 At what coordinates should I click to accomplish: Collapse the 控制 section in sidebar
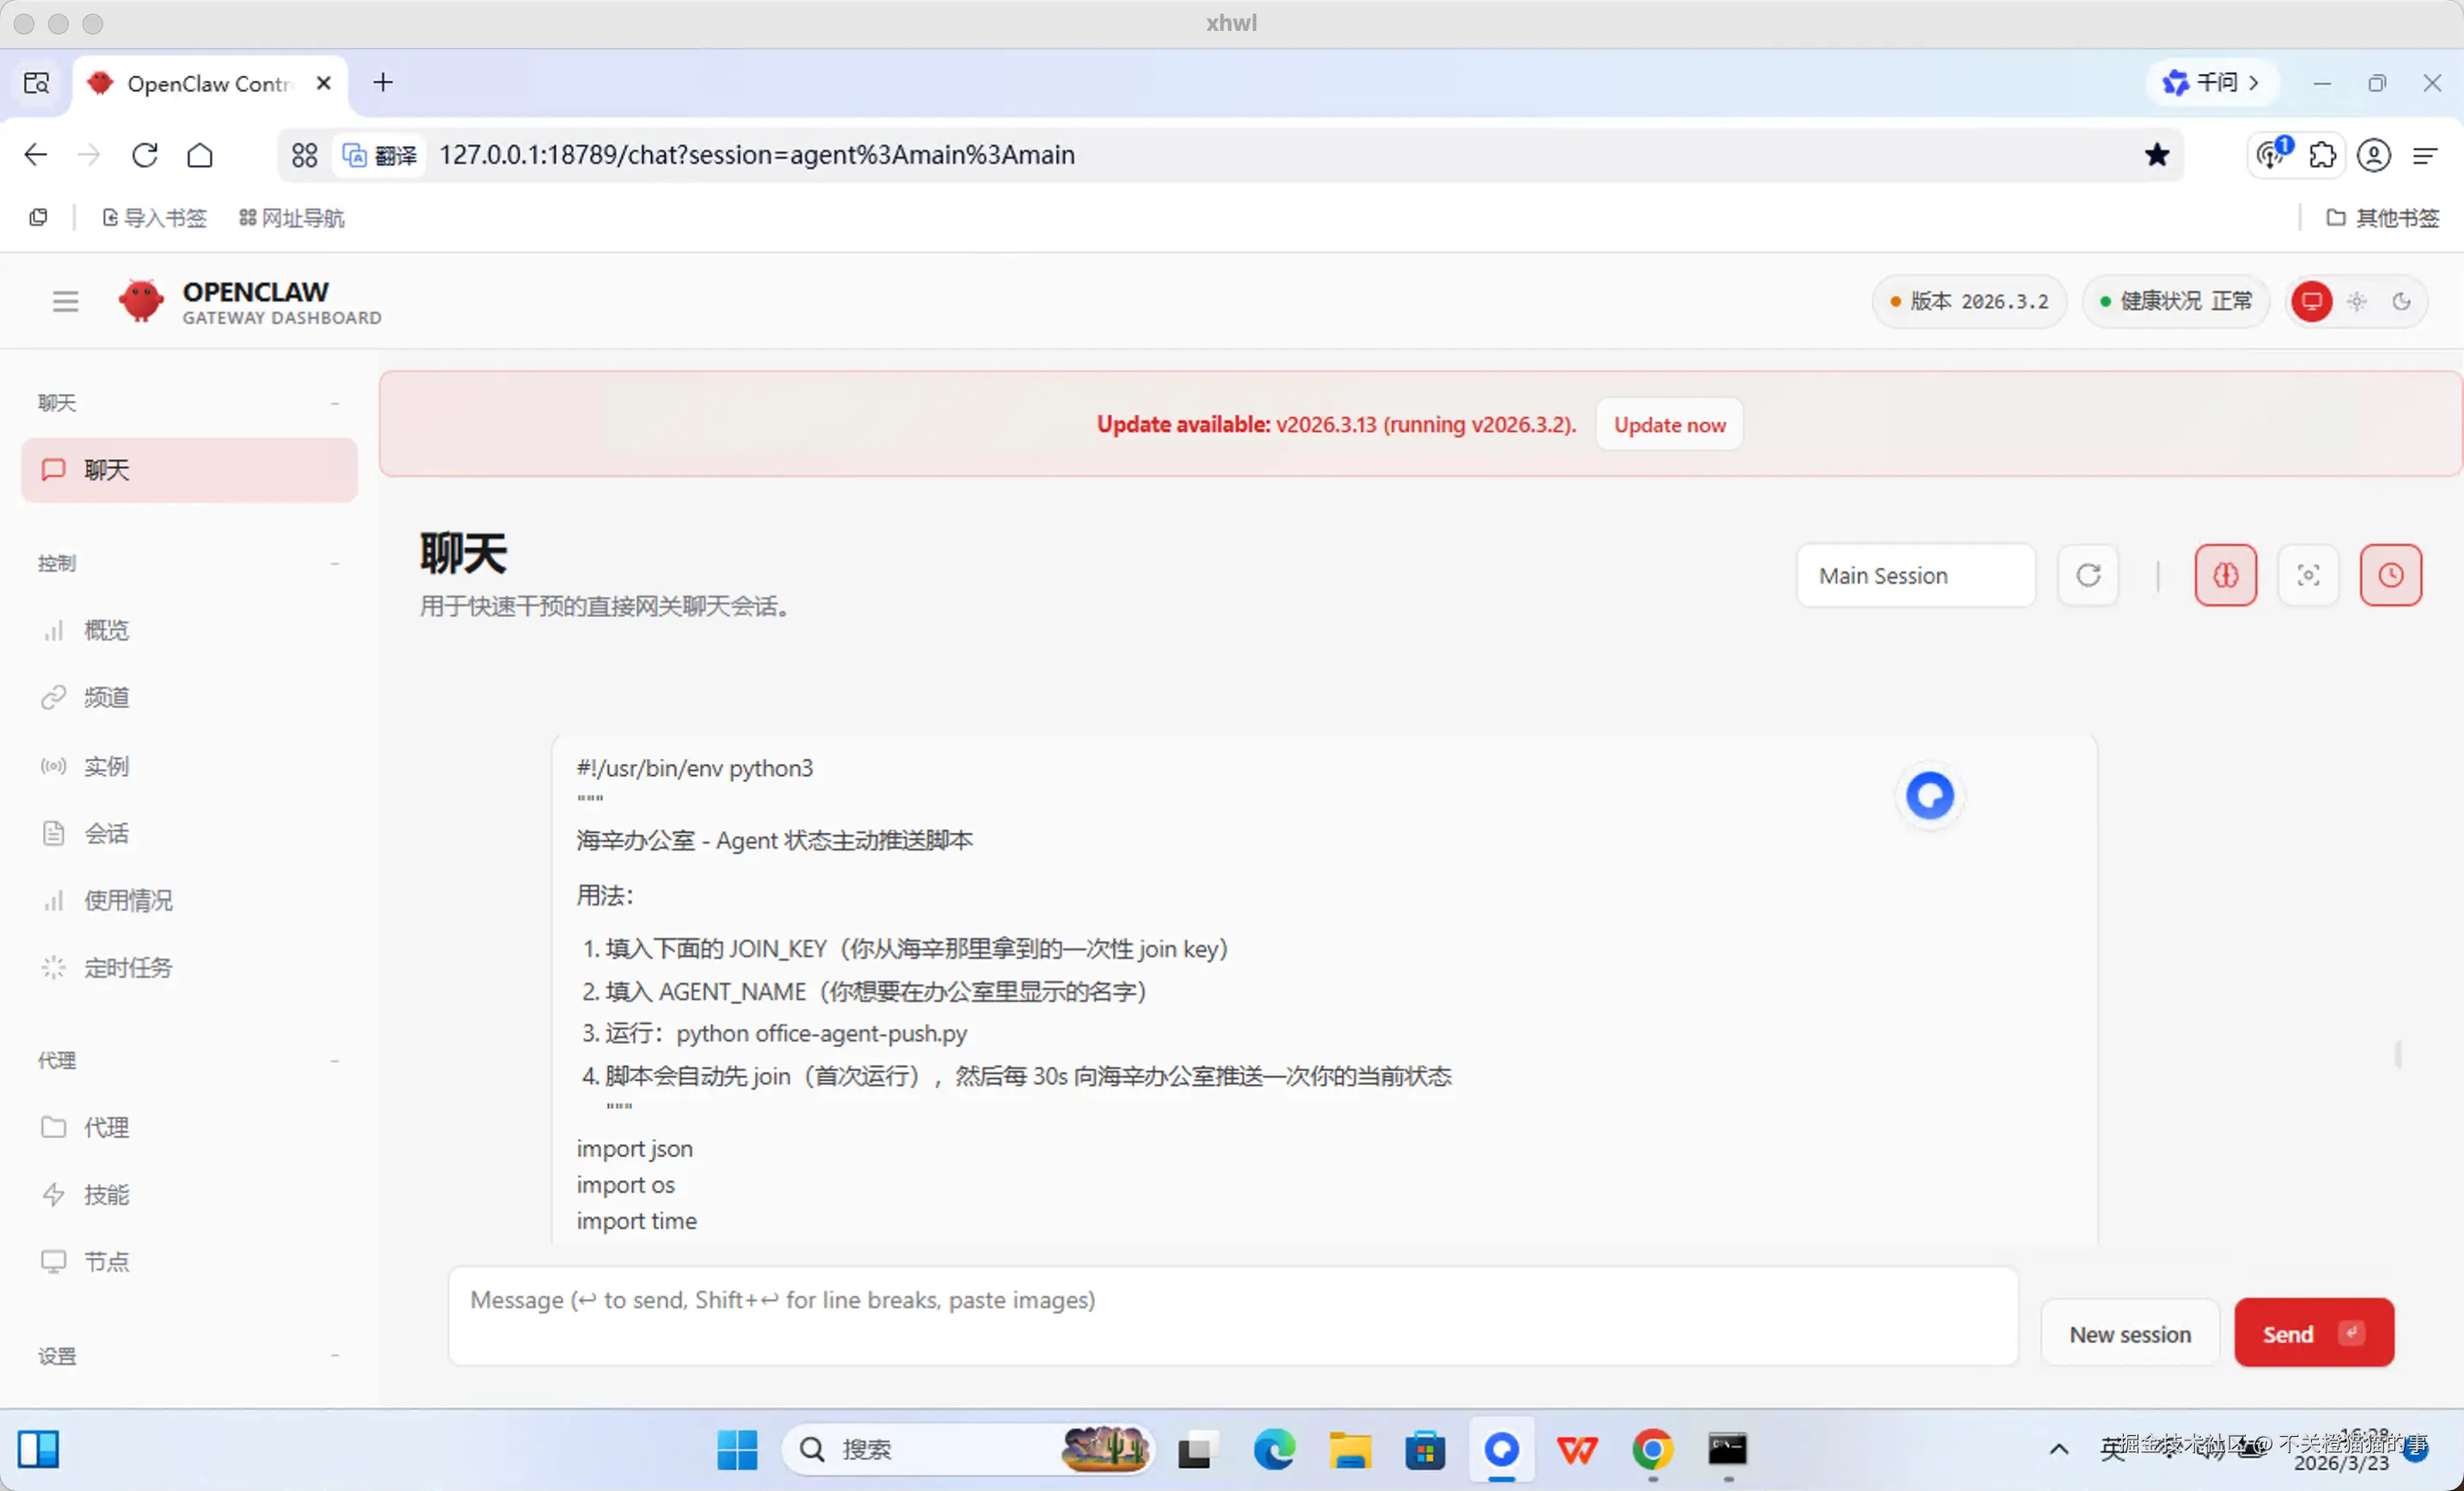pyautogui.click(x=337, y=563)
